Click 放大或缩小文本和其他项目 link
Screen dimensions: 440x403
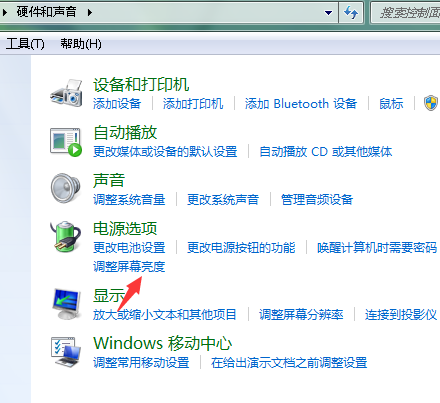pyautogui.click(x=165, y=315)
